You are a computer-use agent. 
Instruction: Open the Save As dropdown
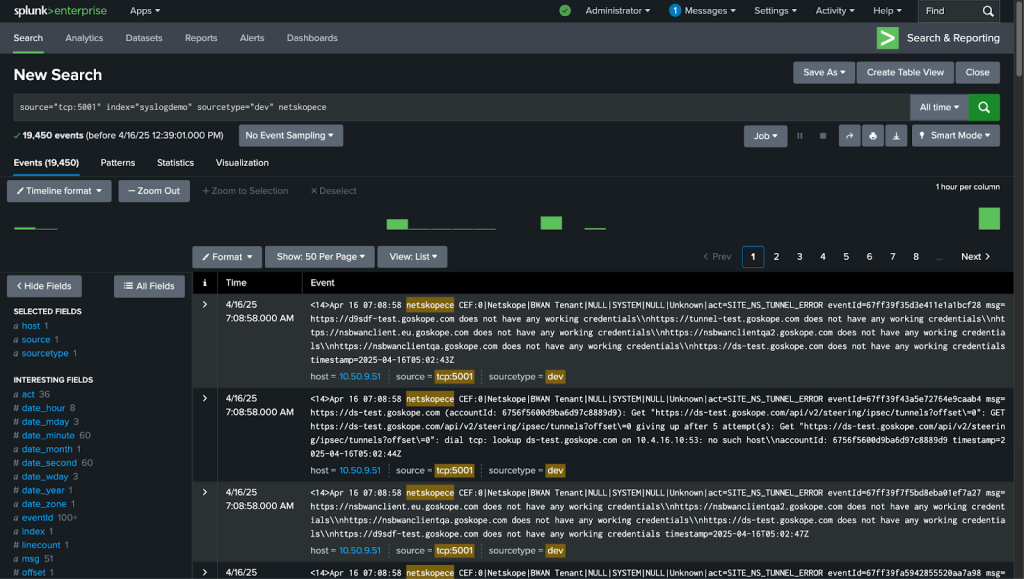point(824,72)
